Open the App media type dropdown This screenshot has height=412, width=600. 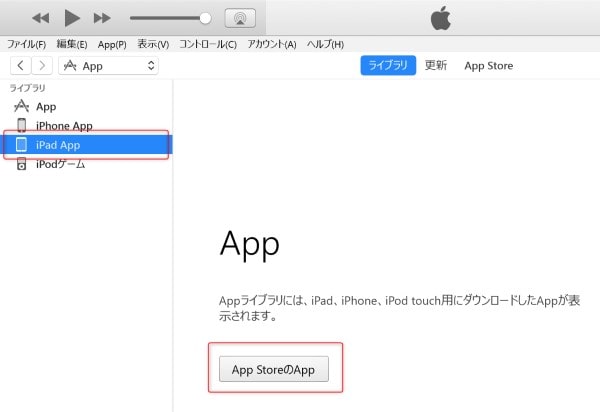(x=108, y=66)
